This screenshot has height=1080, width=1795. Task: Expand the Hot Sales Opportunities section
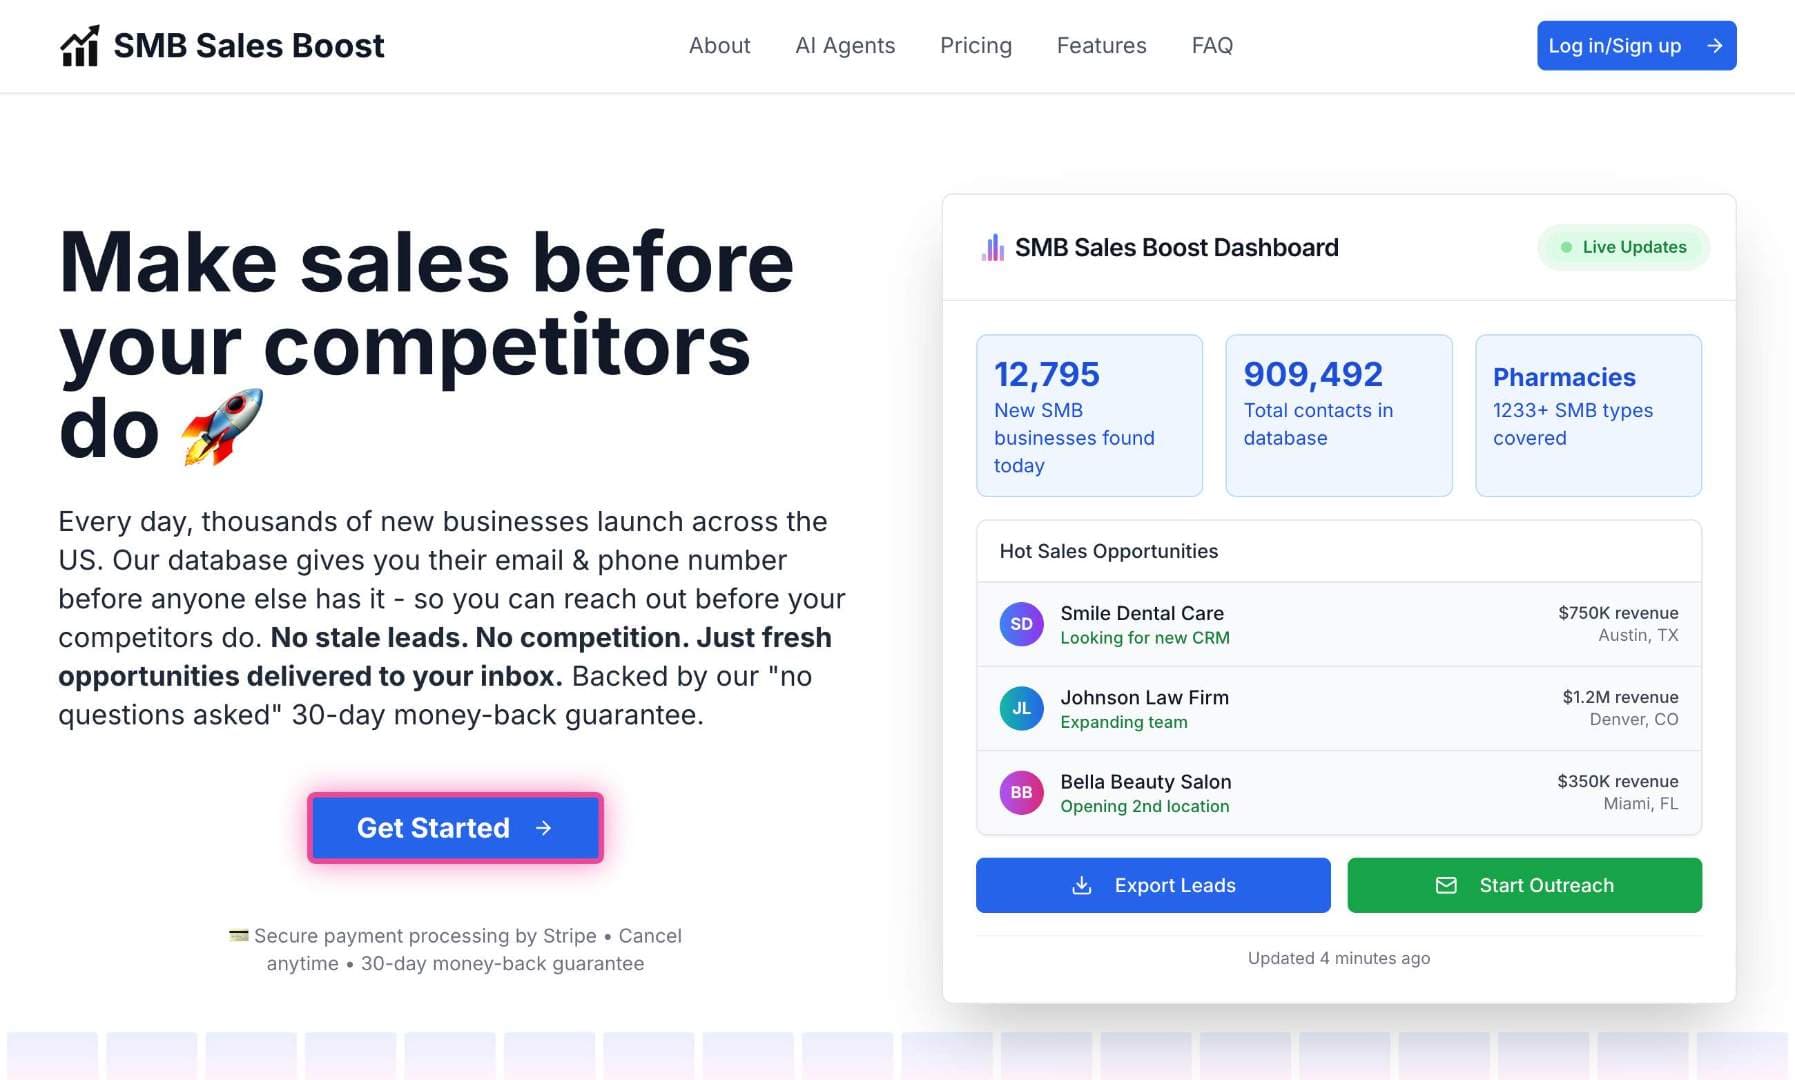pos(1109,551)
